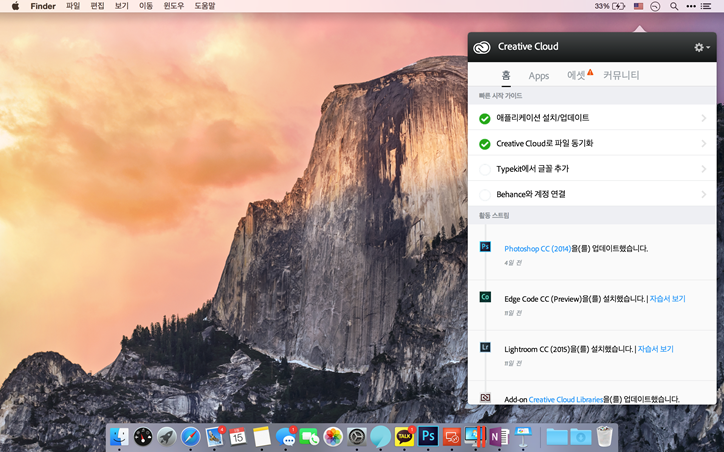Open KakaoTalk from the Dock
The image size is (724, 452).
coord(404,436)
